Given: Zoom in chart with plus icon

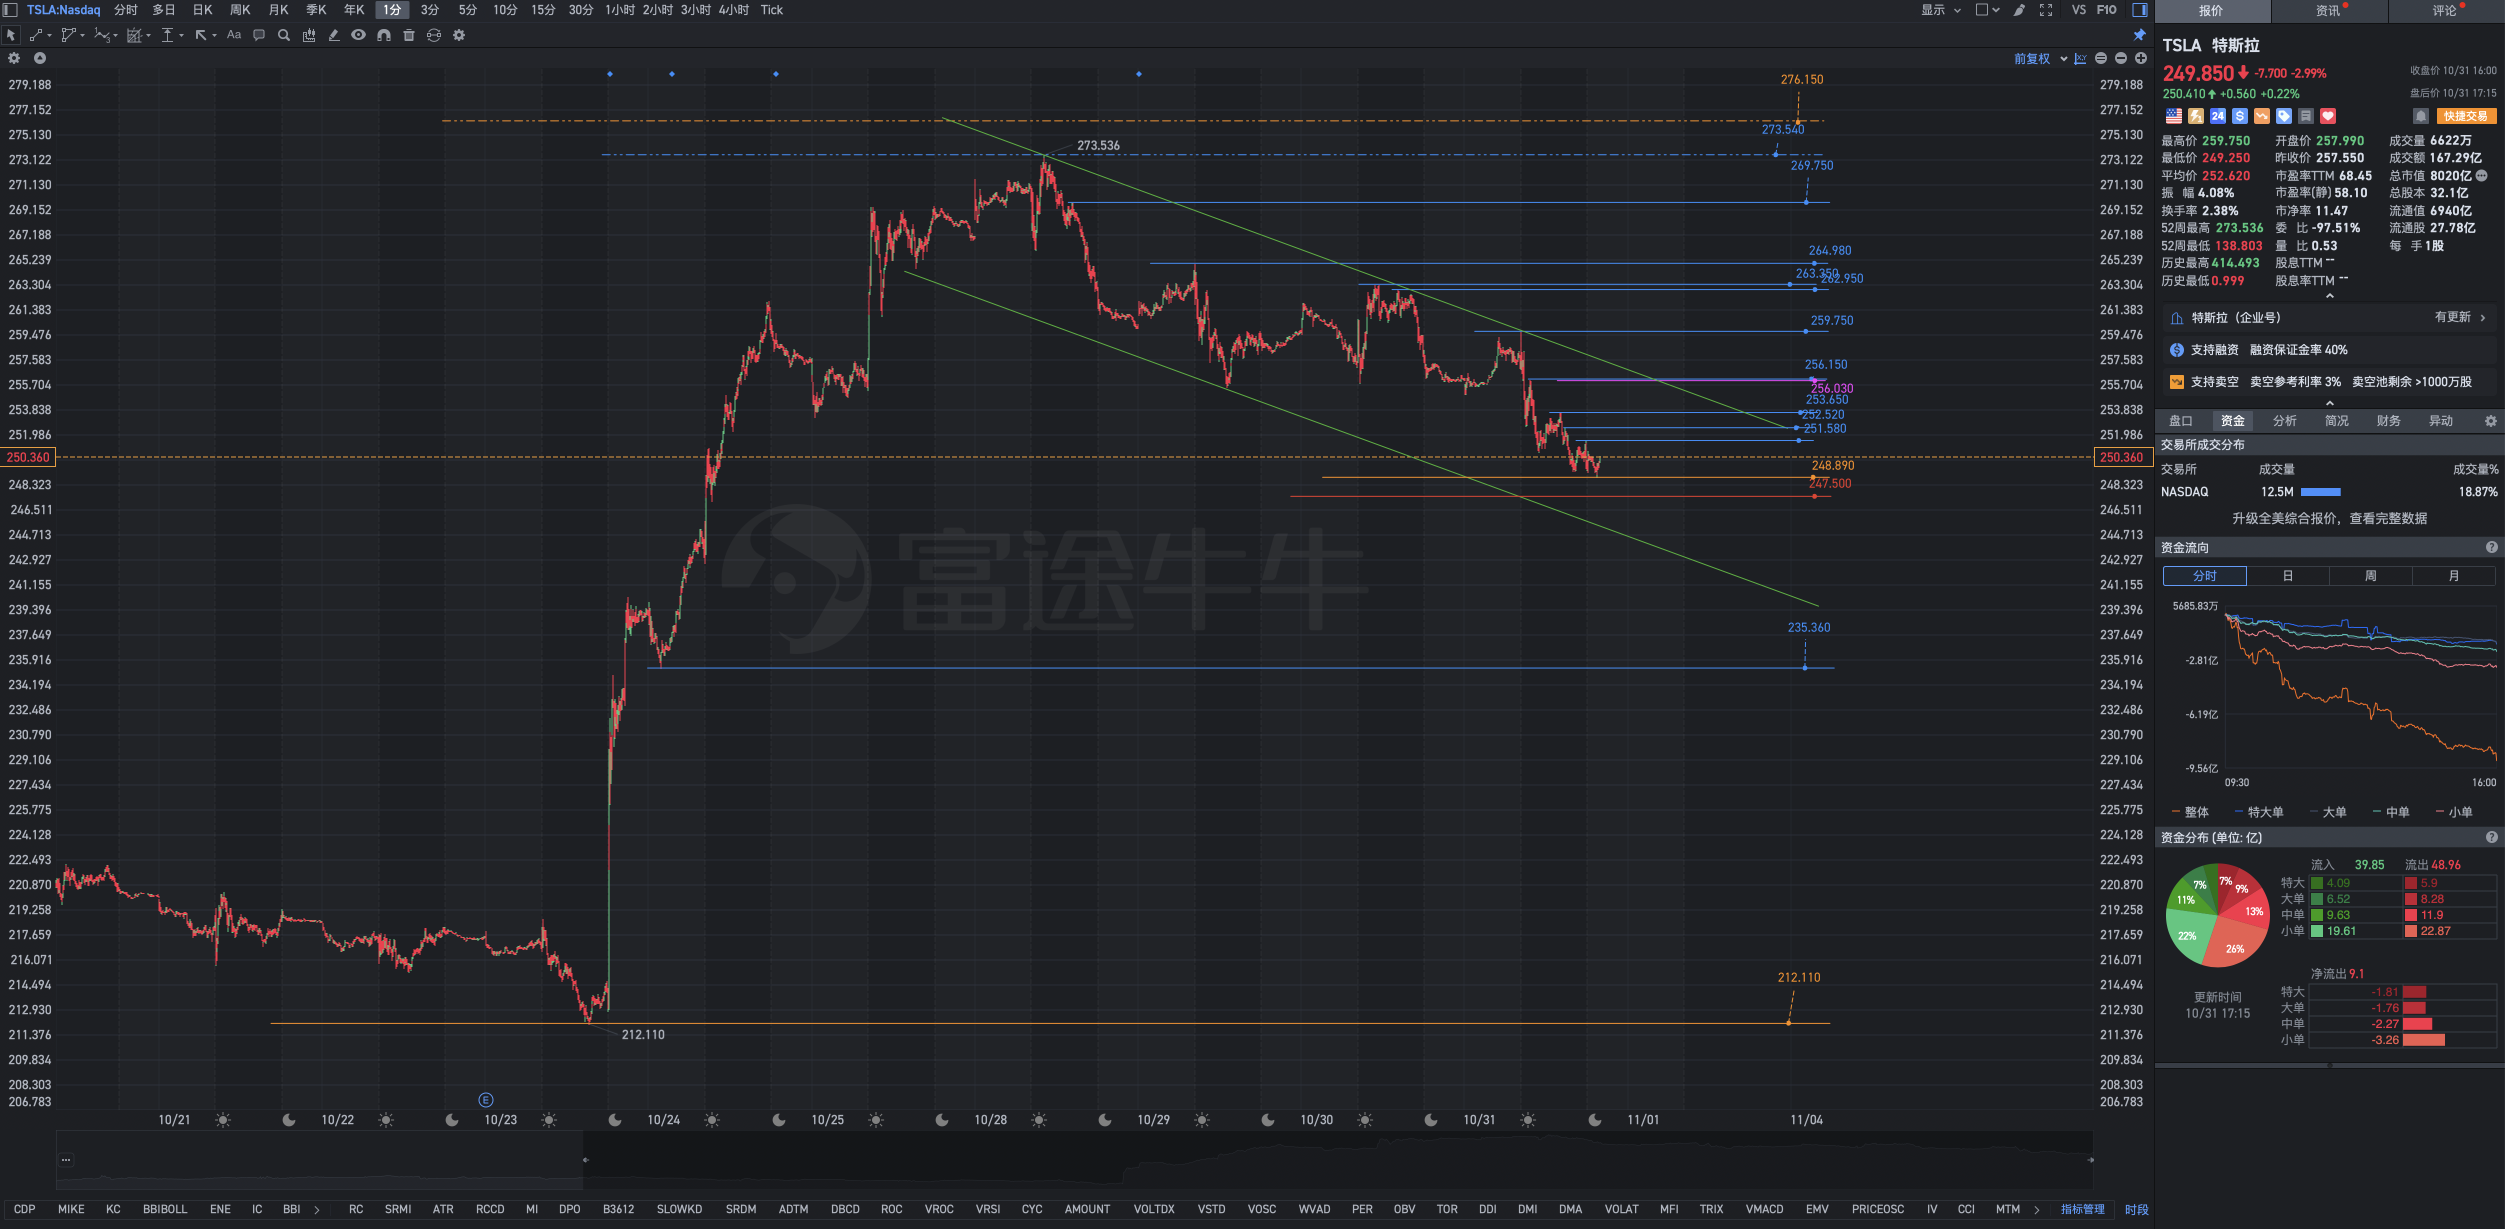Looking at the screenshot, I should (x=2141, y=59).
